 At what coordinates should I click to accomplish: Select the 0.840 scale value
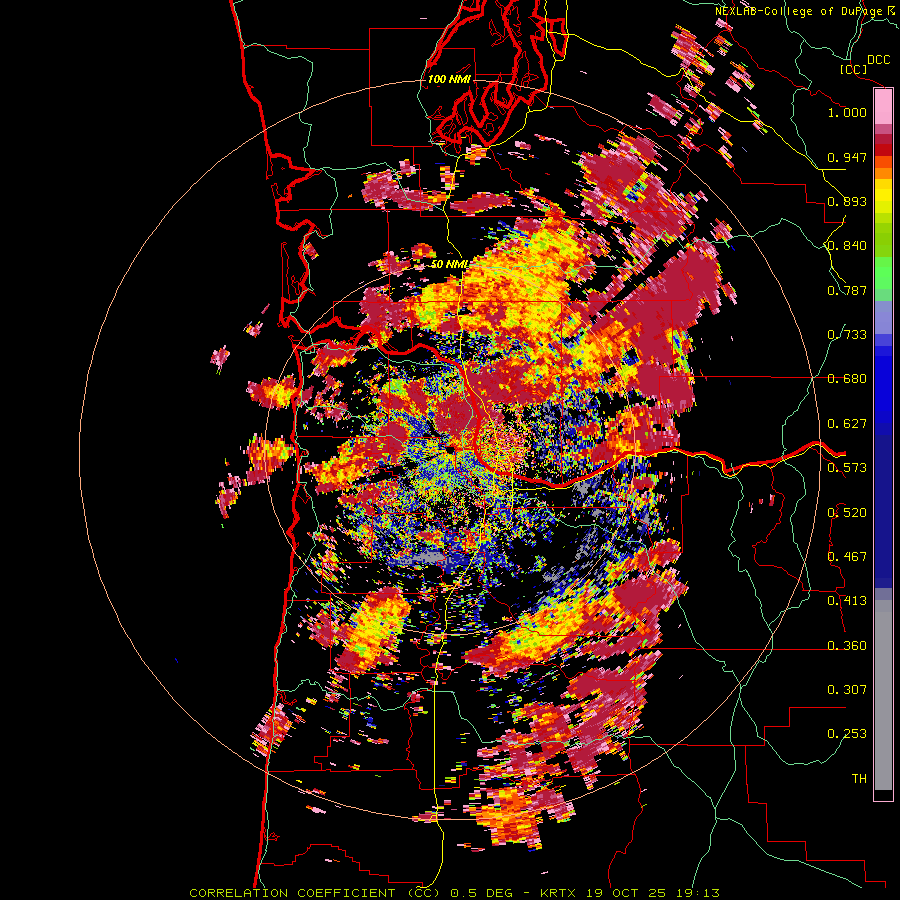[x=847, y=246]
